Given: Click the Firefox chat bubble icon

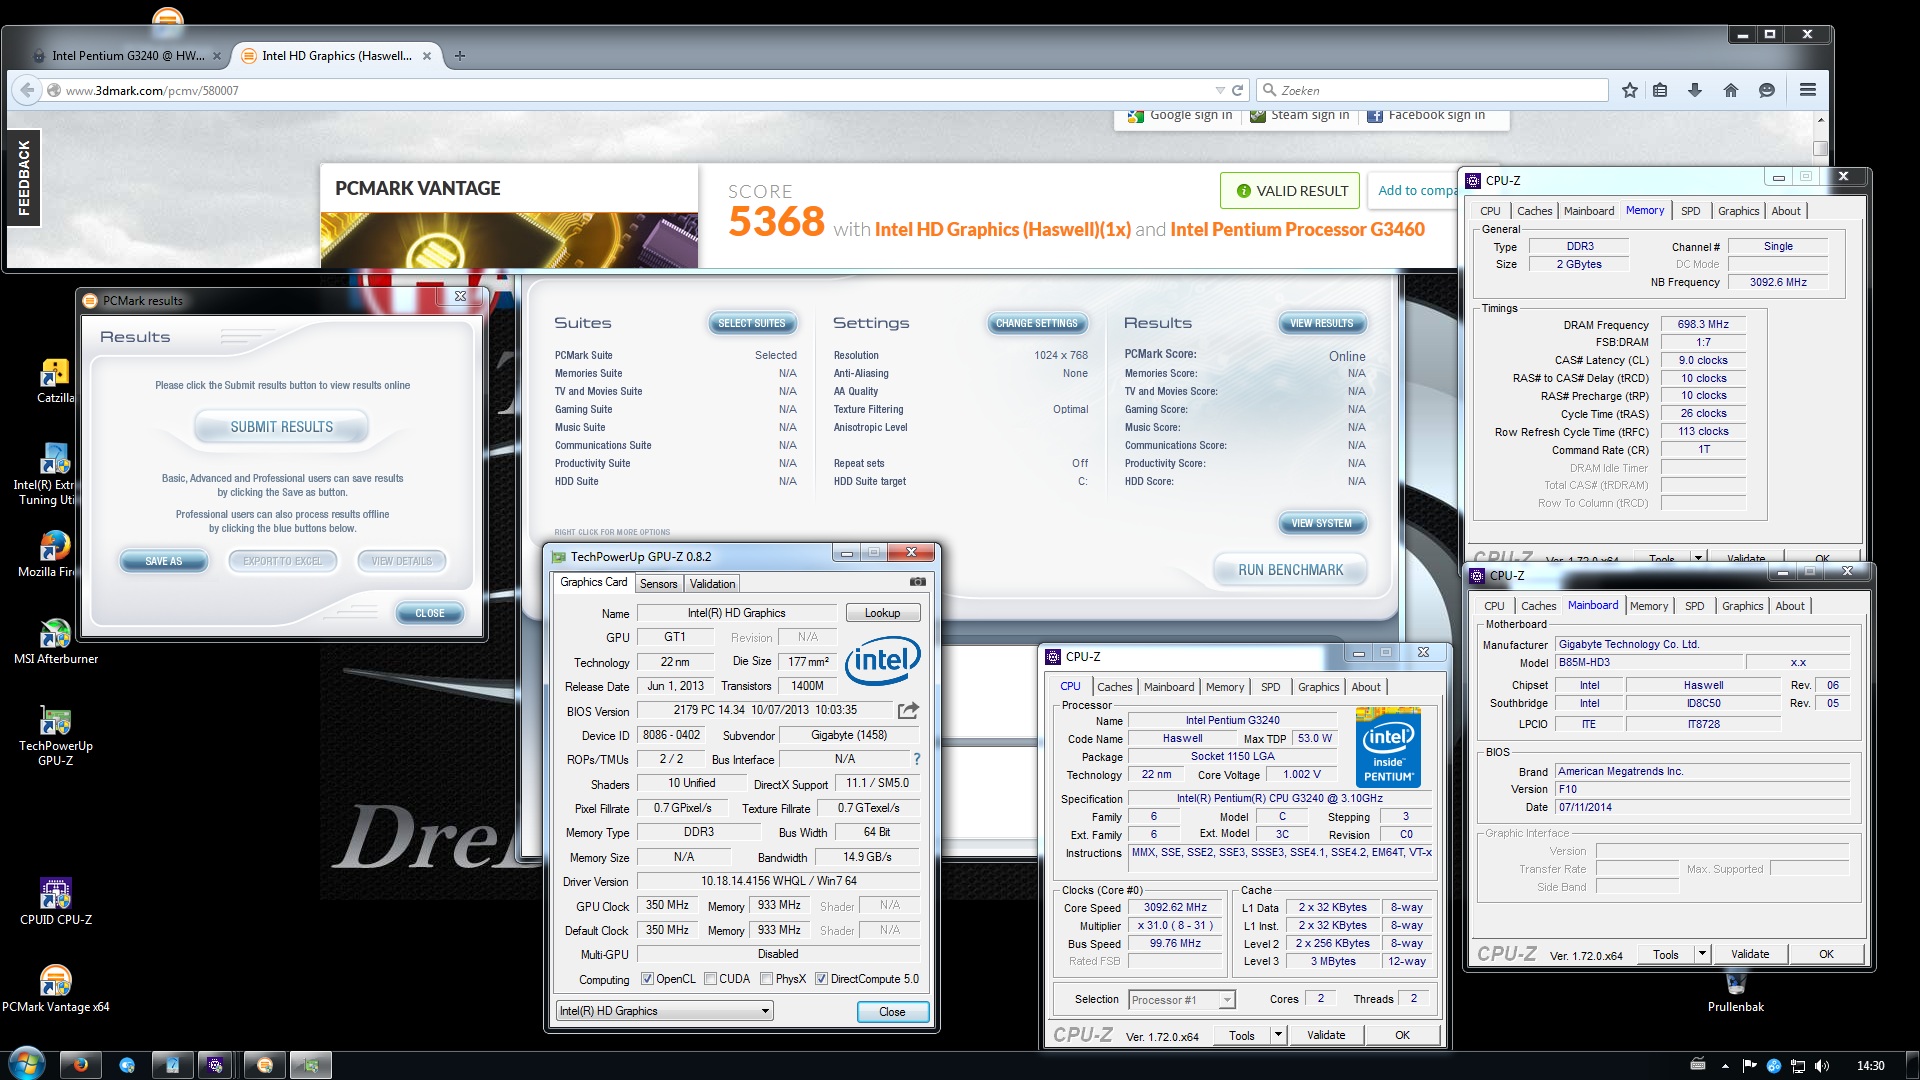Looking at the screenshot, I should 1767,90.
